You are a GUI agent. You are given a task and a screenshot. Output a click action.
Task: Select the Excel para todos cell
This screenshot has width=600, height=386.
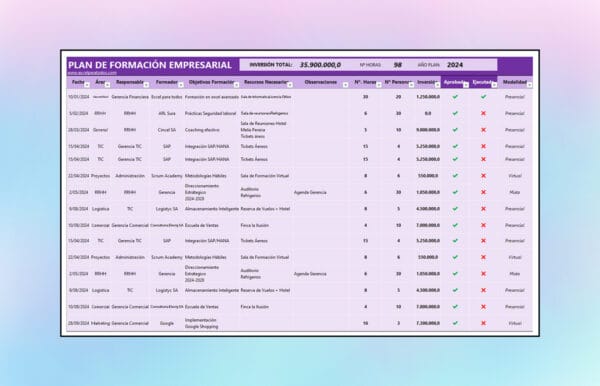click(167, 97)
